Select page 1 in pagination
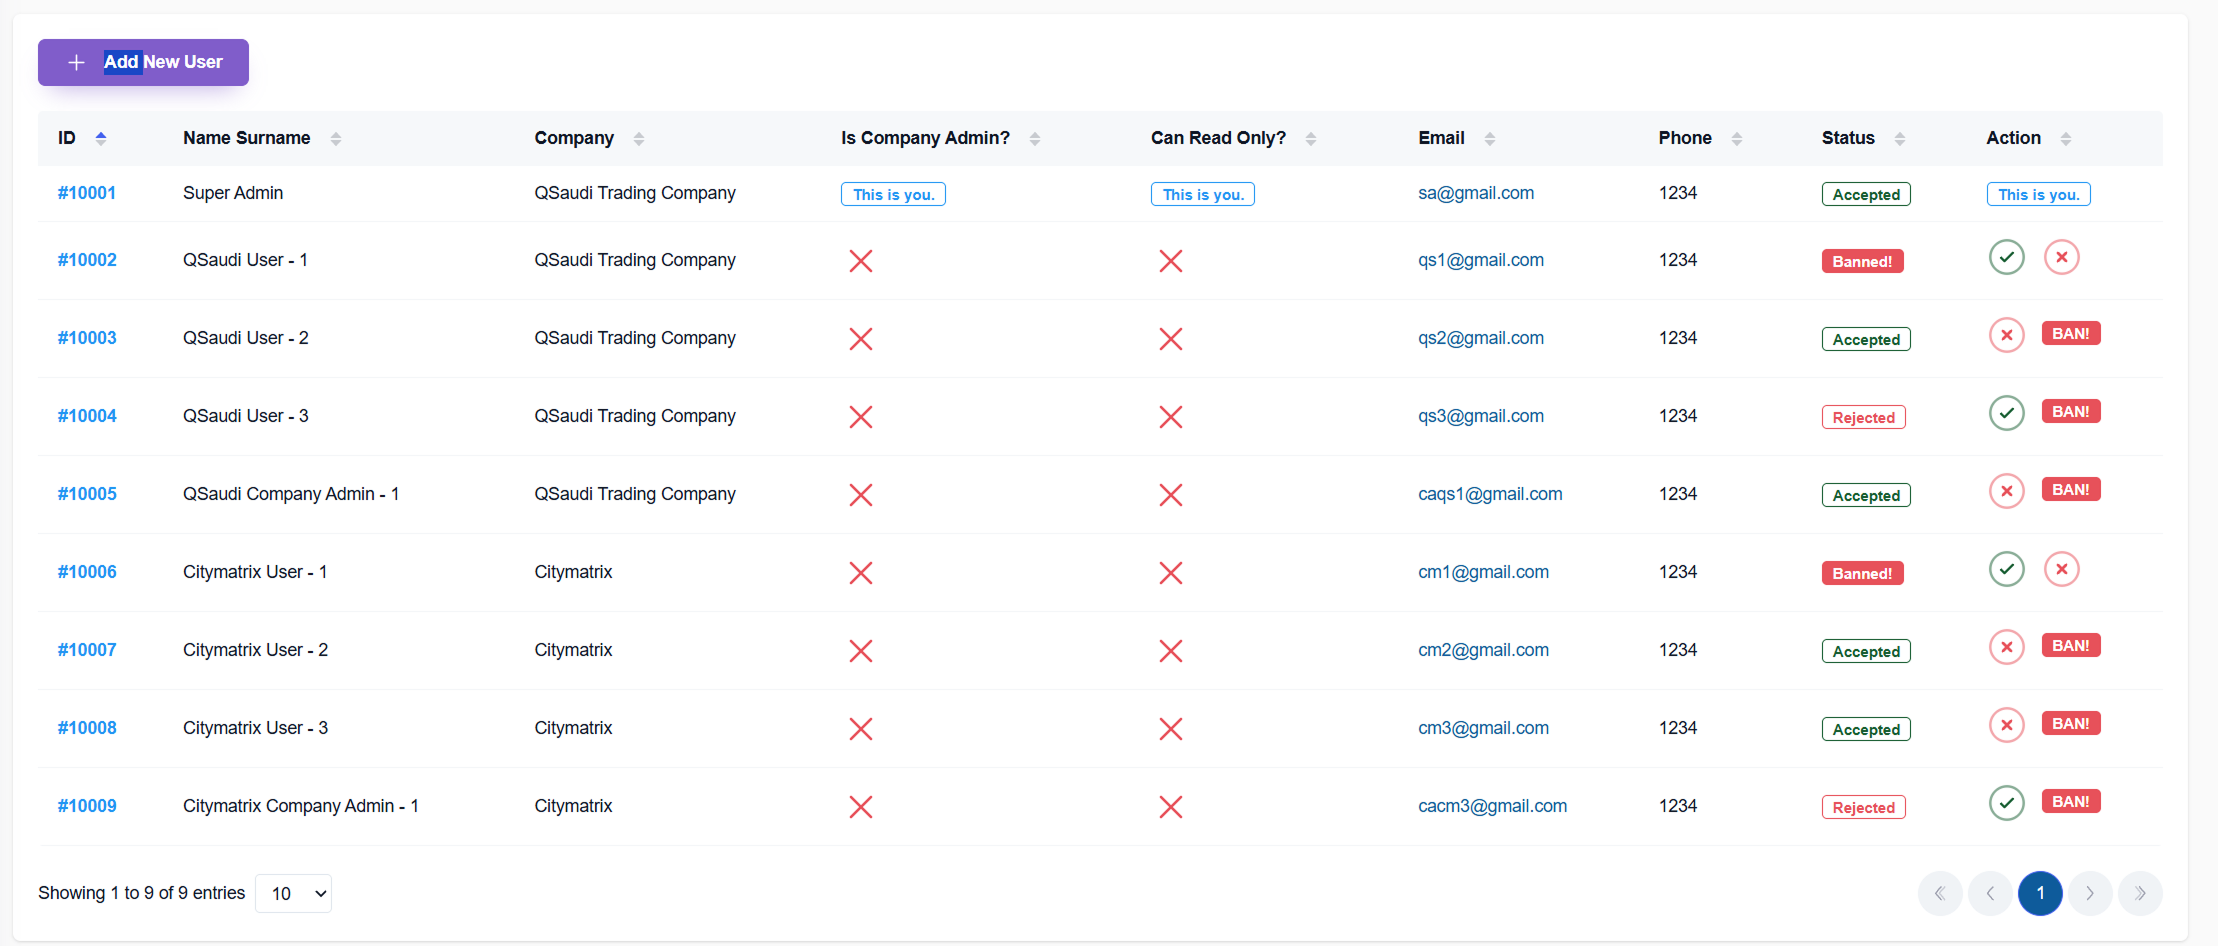 2039,893
